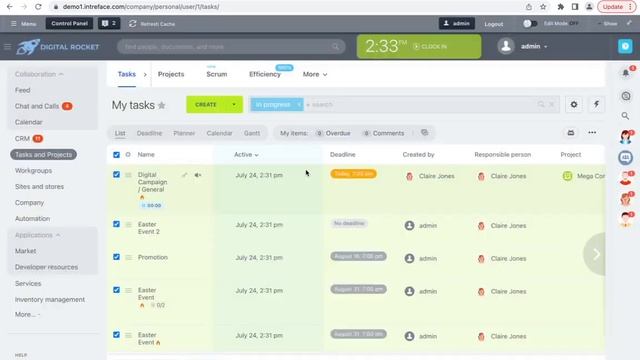
Task: Clear the task filter with X icon
Action: tap(552, 104)
